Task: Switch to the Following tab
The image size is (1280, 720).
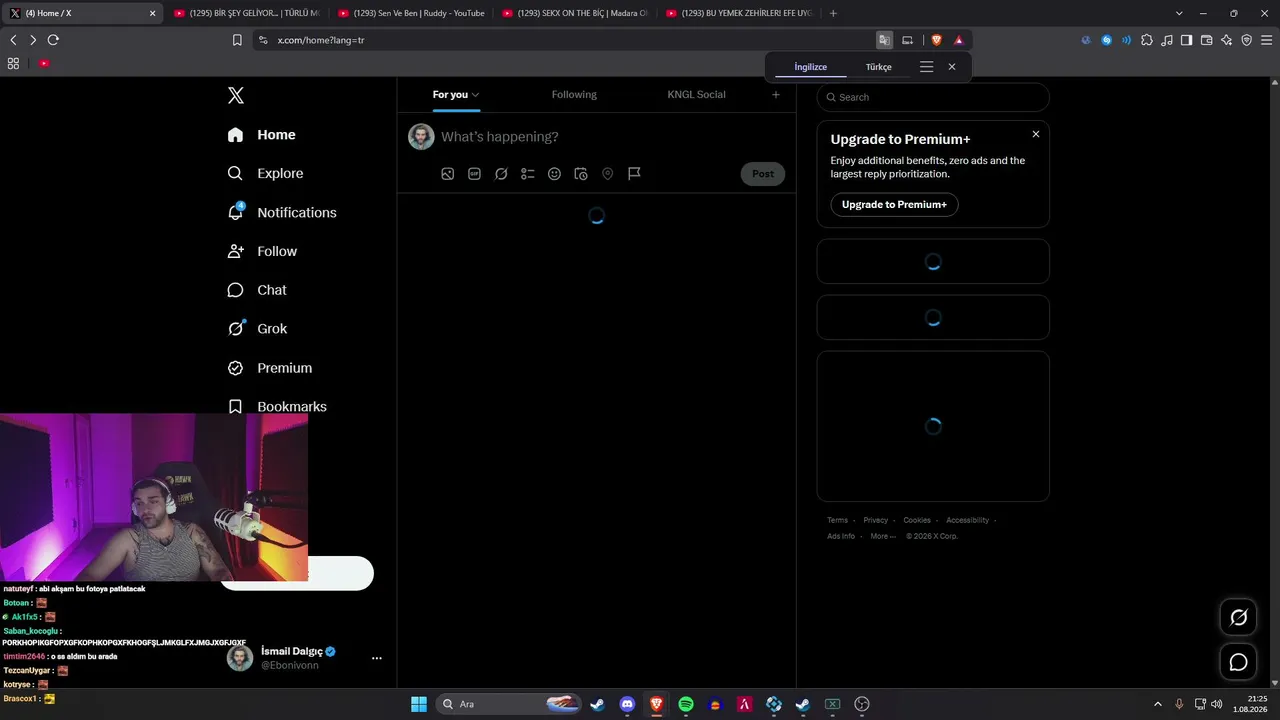Action: [x=574, y=95]
